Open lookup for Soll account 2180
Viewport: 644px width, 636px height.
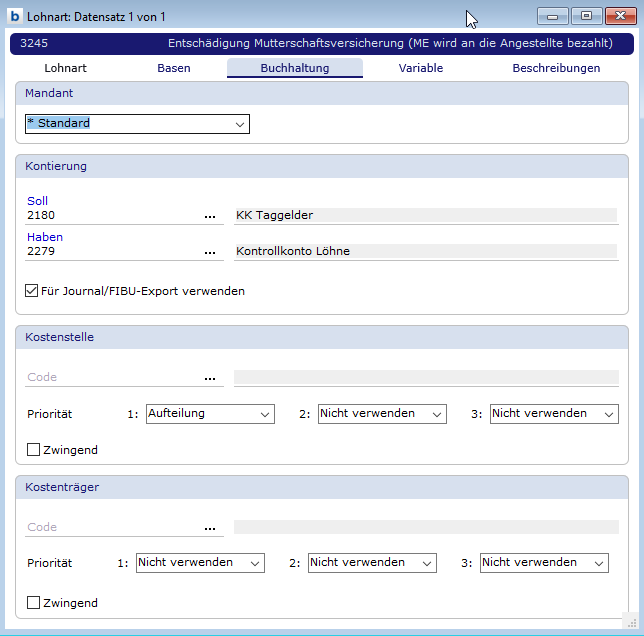[x=210, y=215]
